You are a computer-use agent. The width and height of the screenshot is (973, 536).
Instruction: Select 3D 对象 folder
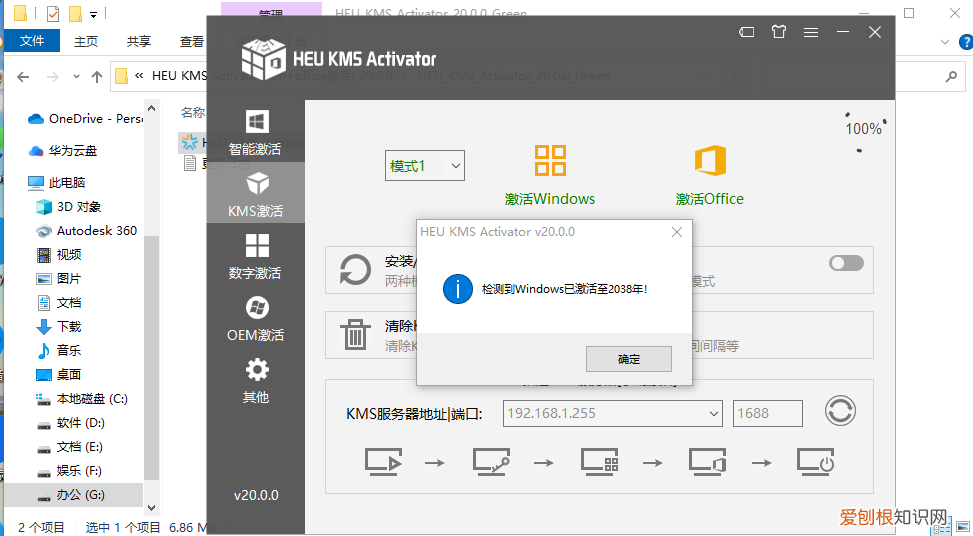point(68,207)
